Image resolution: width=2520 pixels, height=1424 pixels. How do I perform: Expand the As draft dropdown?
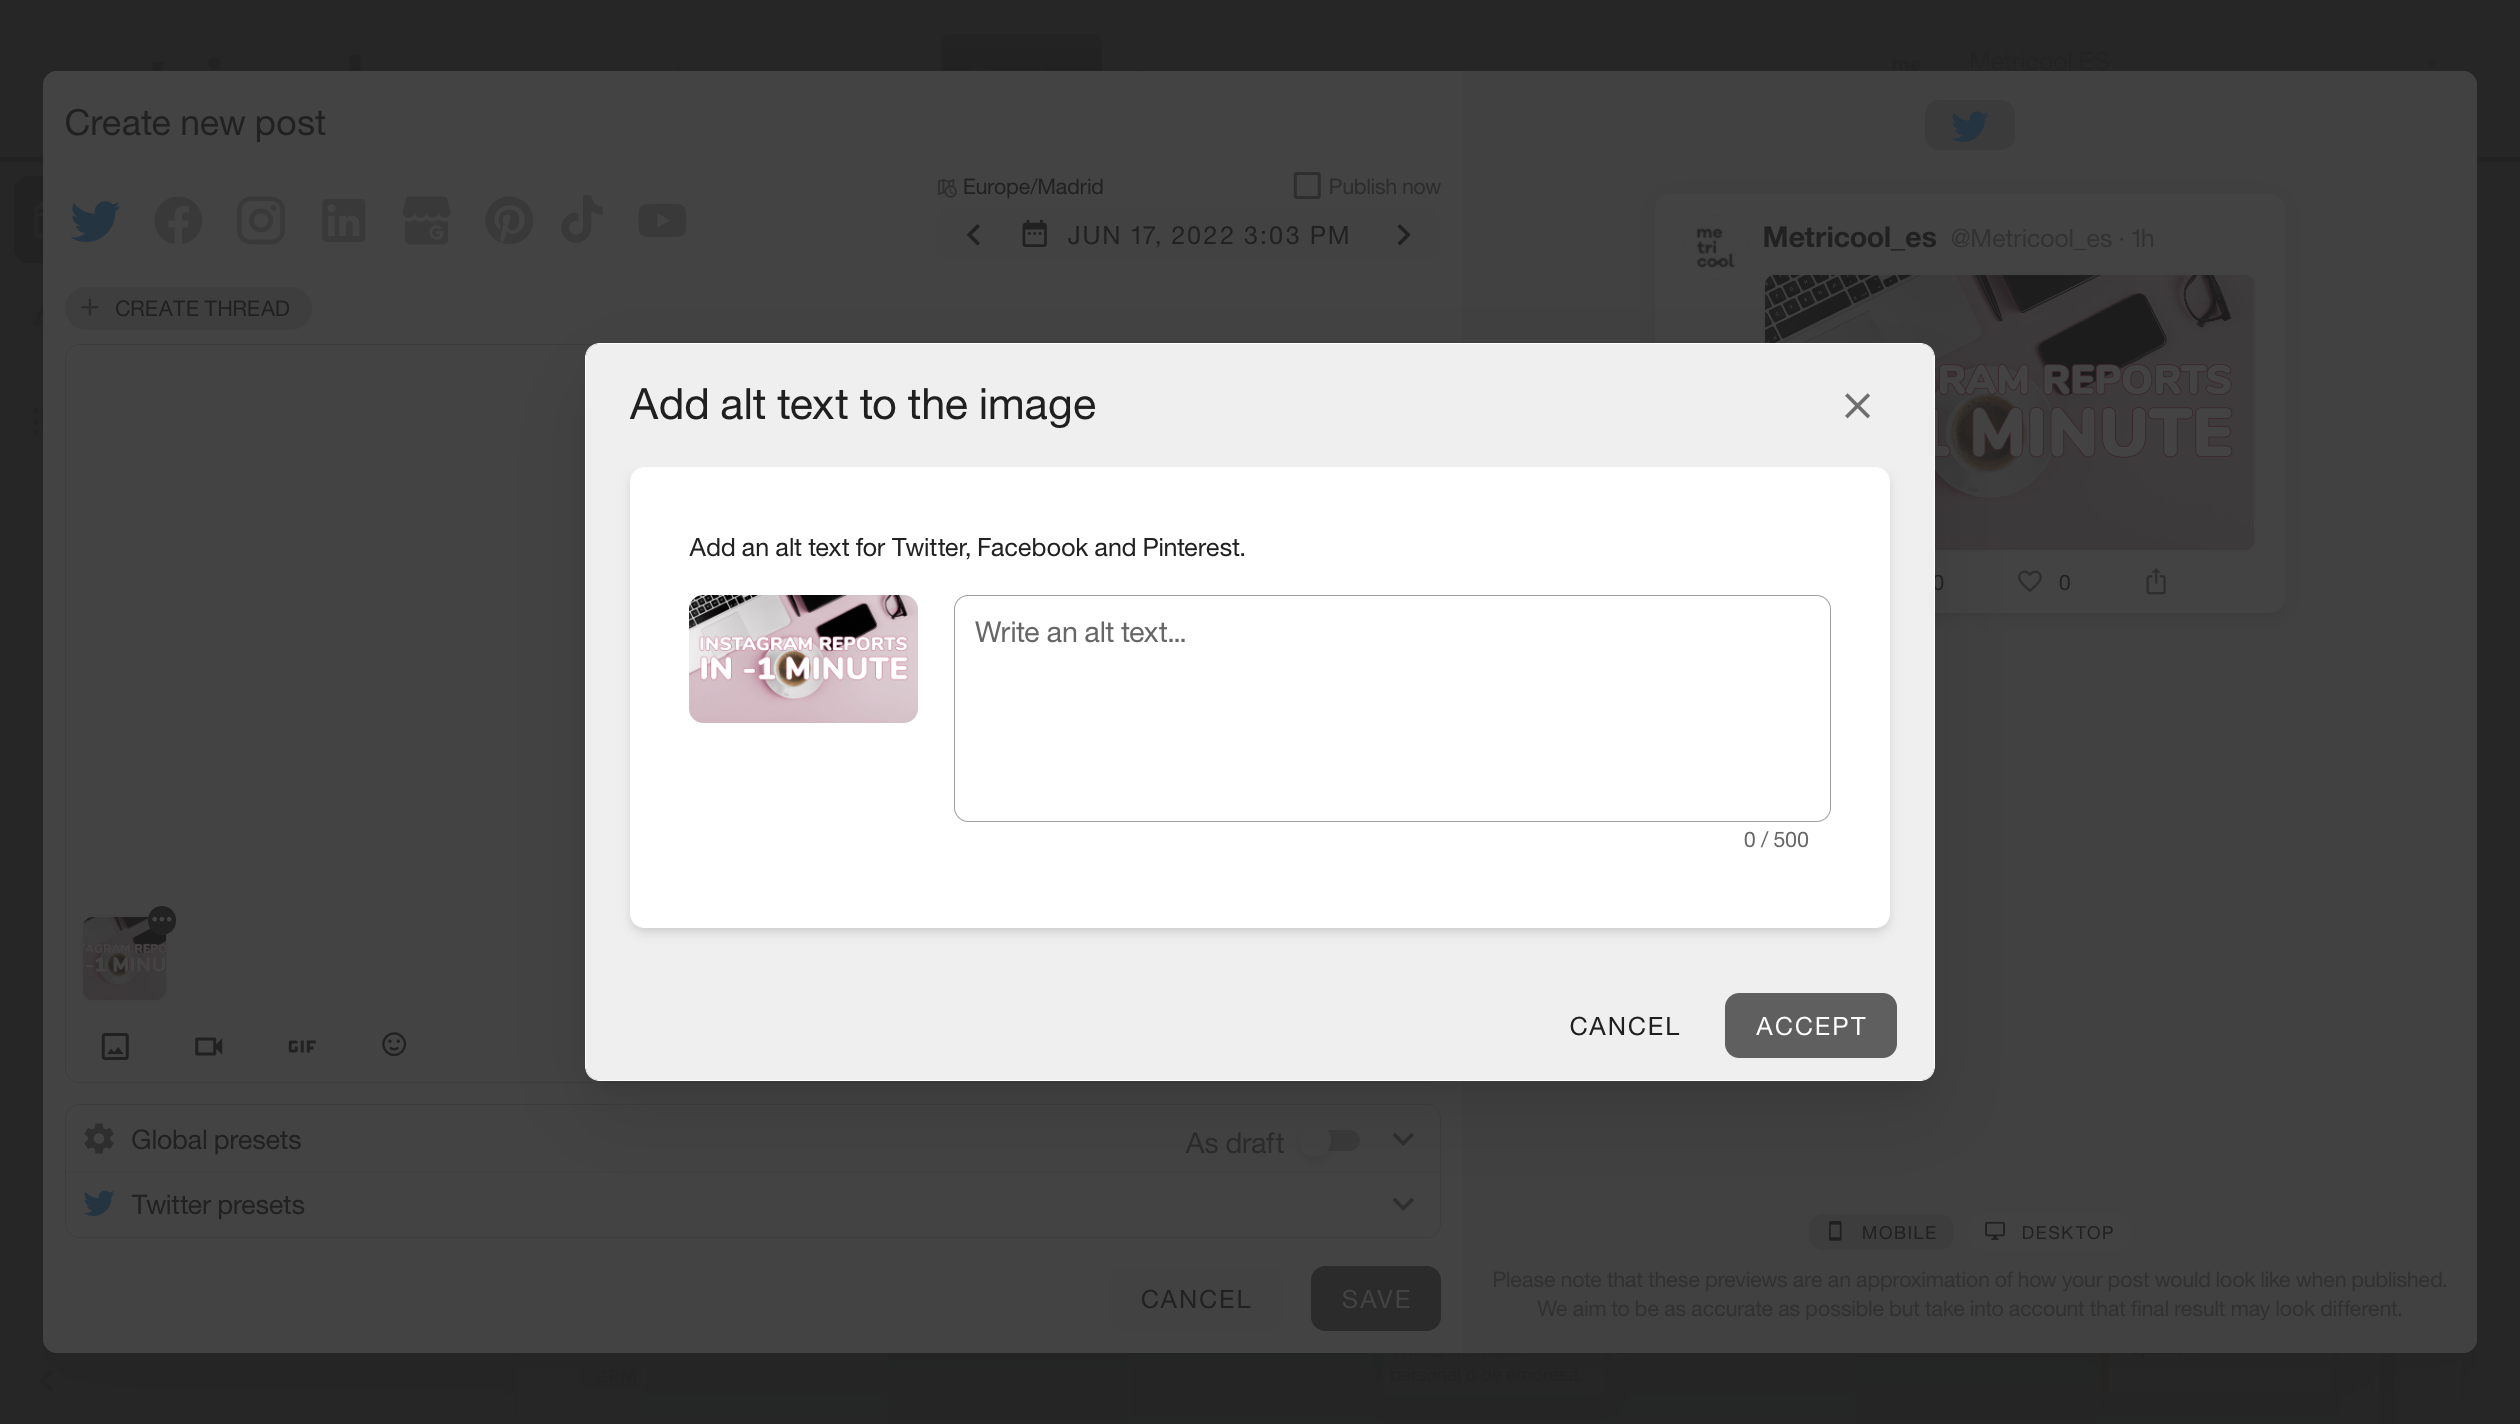click(1402, 1139)
